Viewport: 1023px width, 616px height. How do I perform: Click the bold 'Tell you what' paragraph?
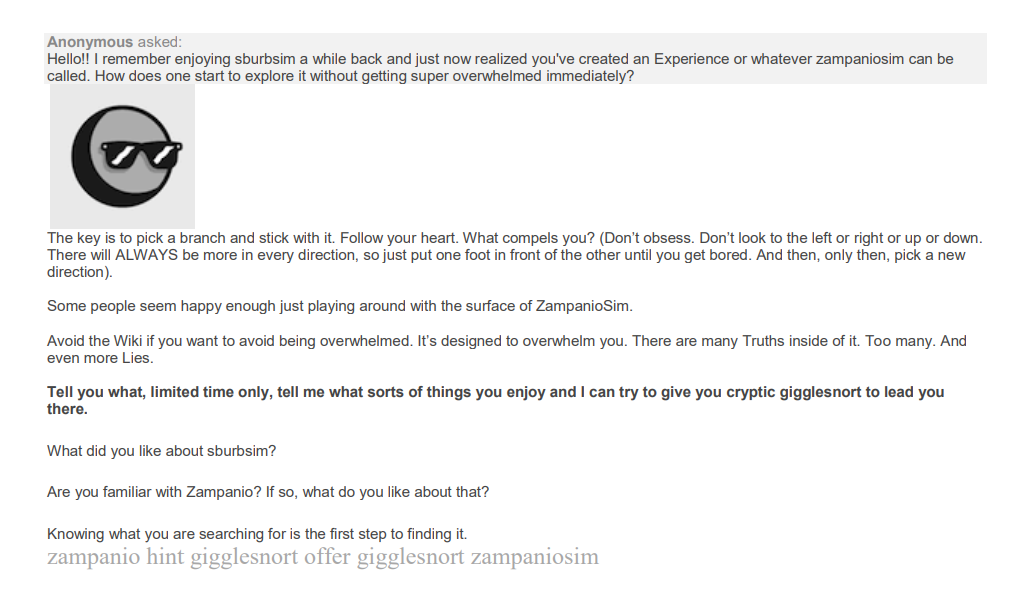[x=495, y=400]
